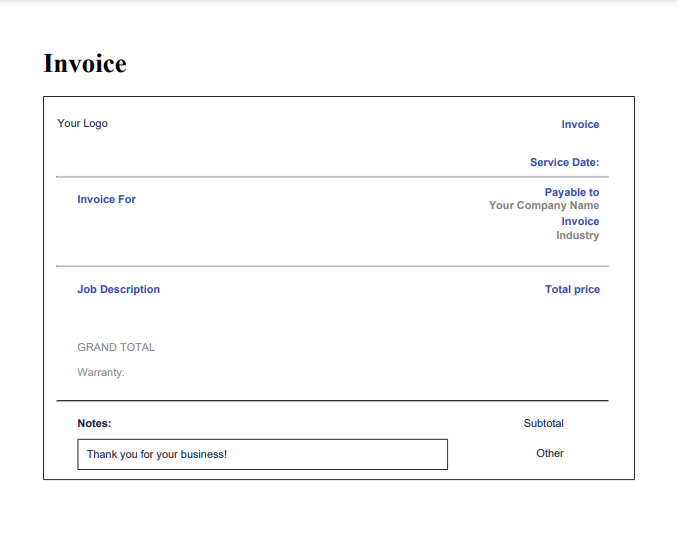The height and width of the screenshot is (539, 677).
Task: Click the Job Description column header
Action: pyautogui.click(x=118, y=289)
